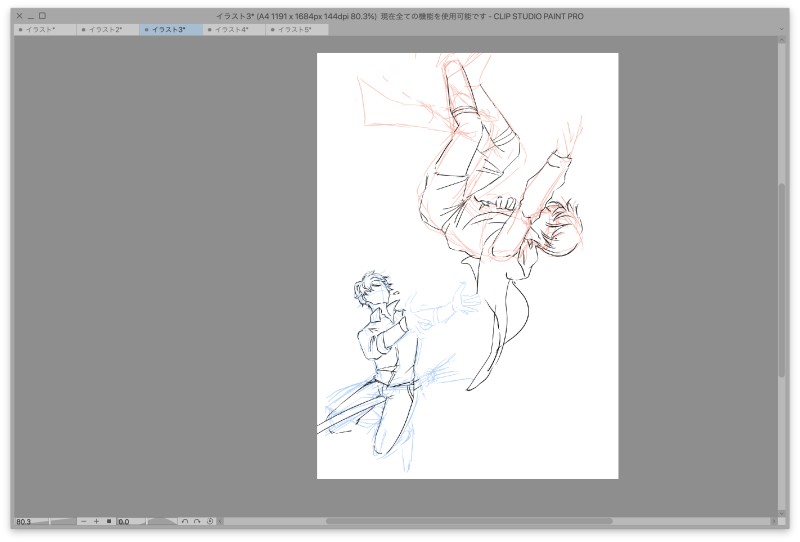Rotate canvas left using the counterclockwise icon
800x542 pixels.
click(185, 521)
